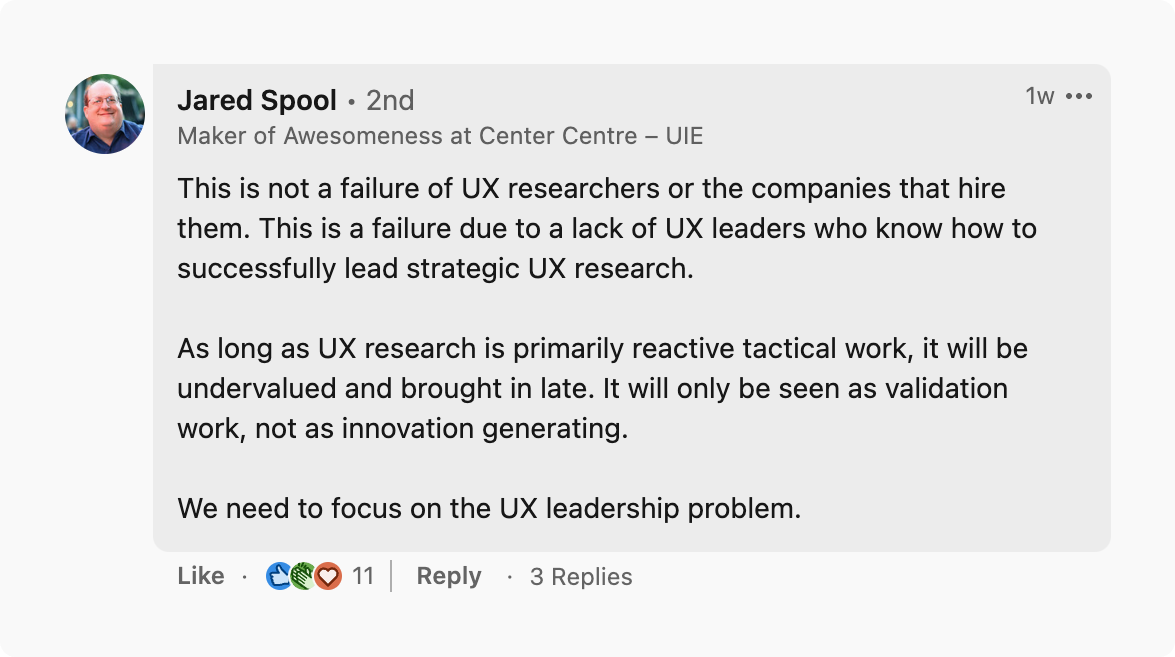The height and width of the screenshot is (657, 1175).
Task: Open Jared Spool's profile photo
Action: click(105, 114)
